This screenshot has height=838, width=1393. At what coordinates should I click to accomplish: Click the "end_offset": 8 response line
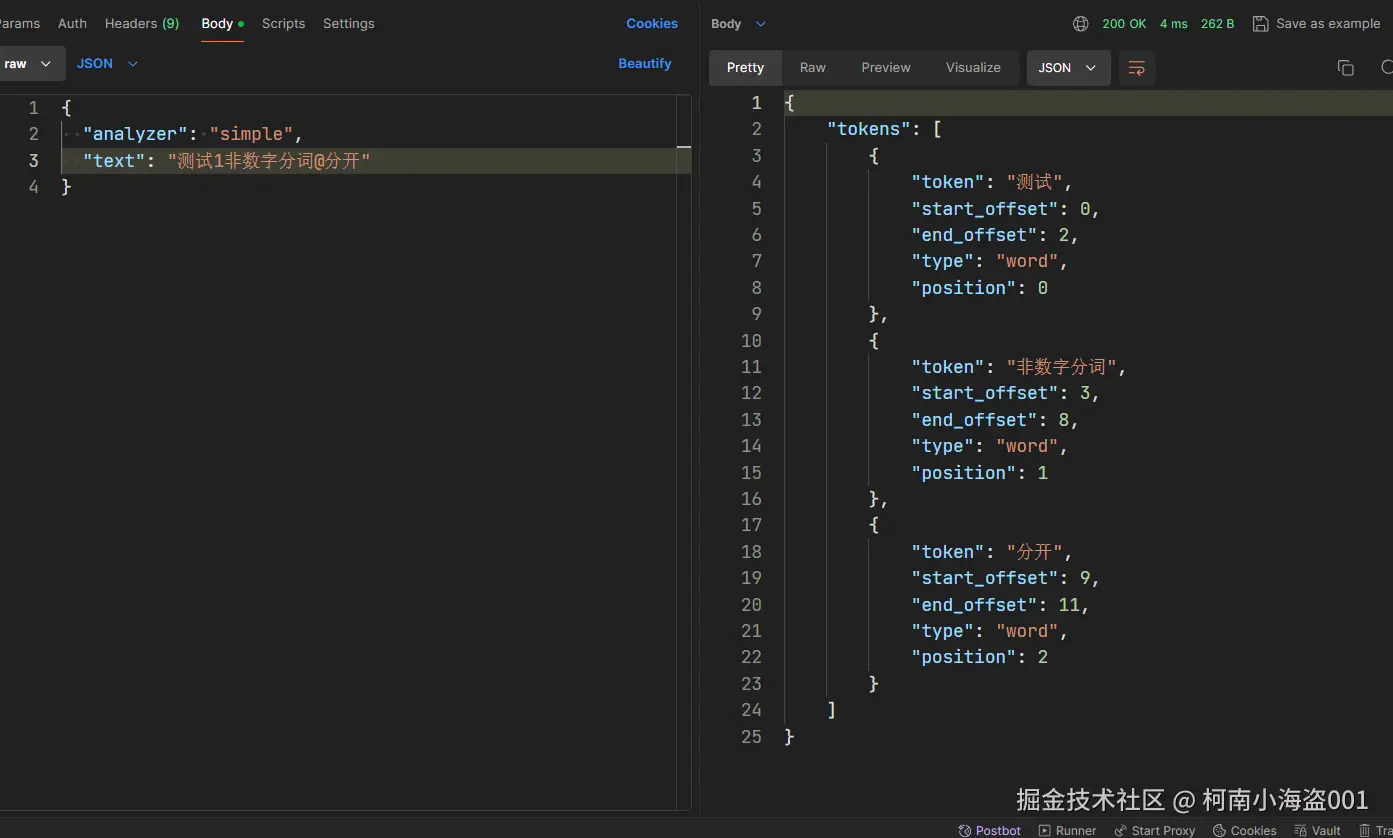[x=994, y=419]
